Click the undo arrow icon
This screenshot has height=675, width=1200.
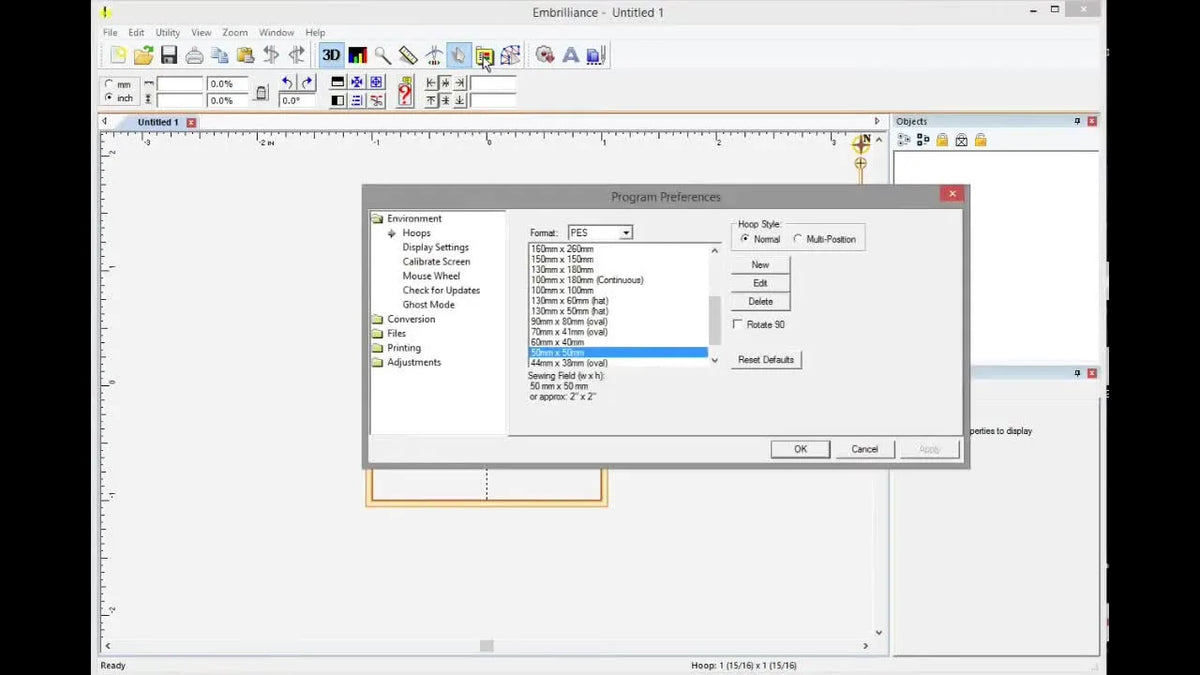(288, 83)
